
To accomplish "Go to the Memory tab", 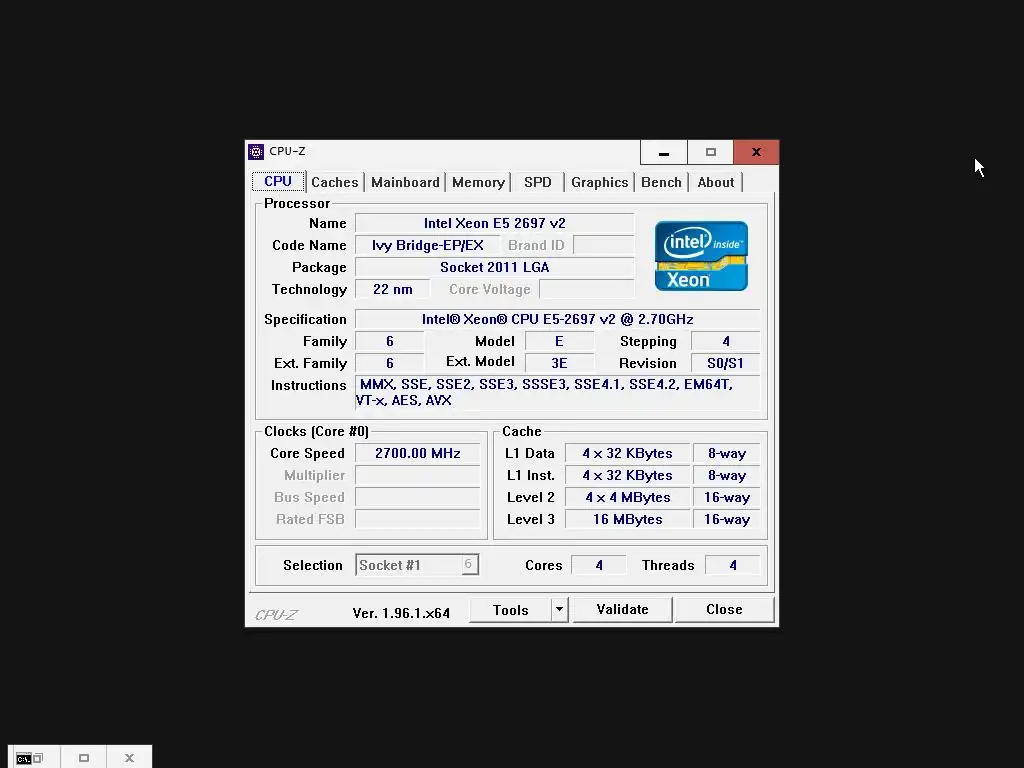I will tap(478, 182).
